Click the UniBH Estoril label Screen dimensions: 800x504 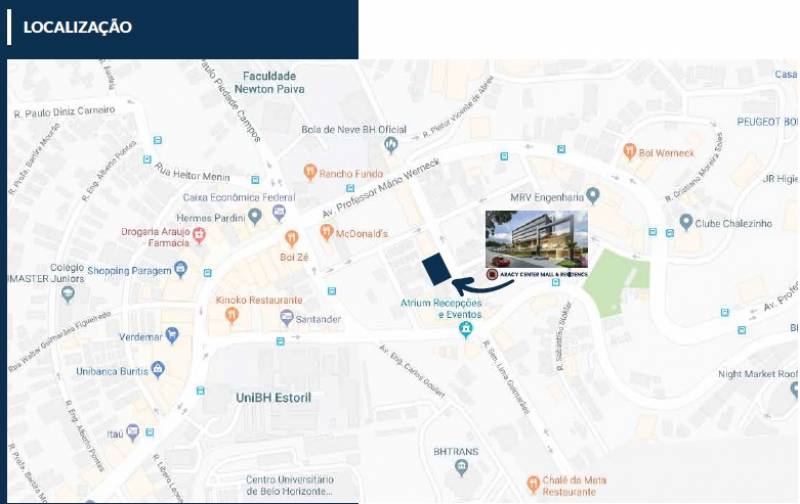coord(273,398)
